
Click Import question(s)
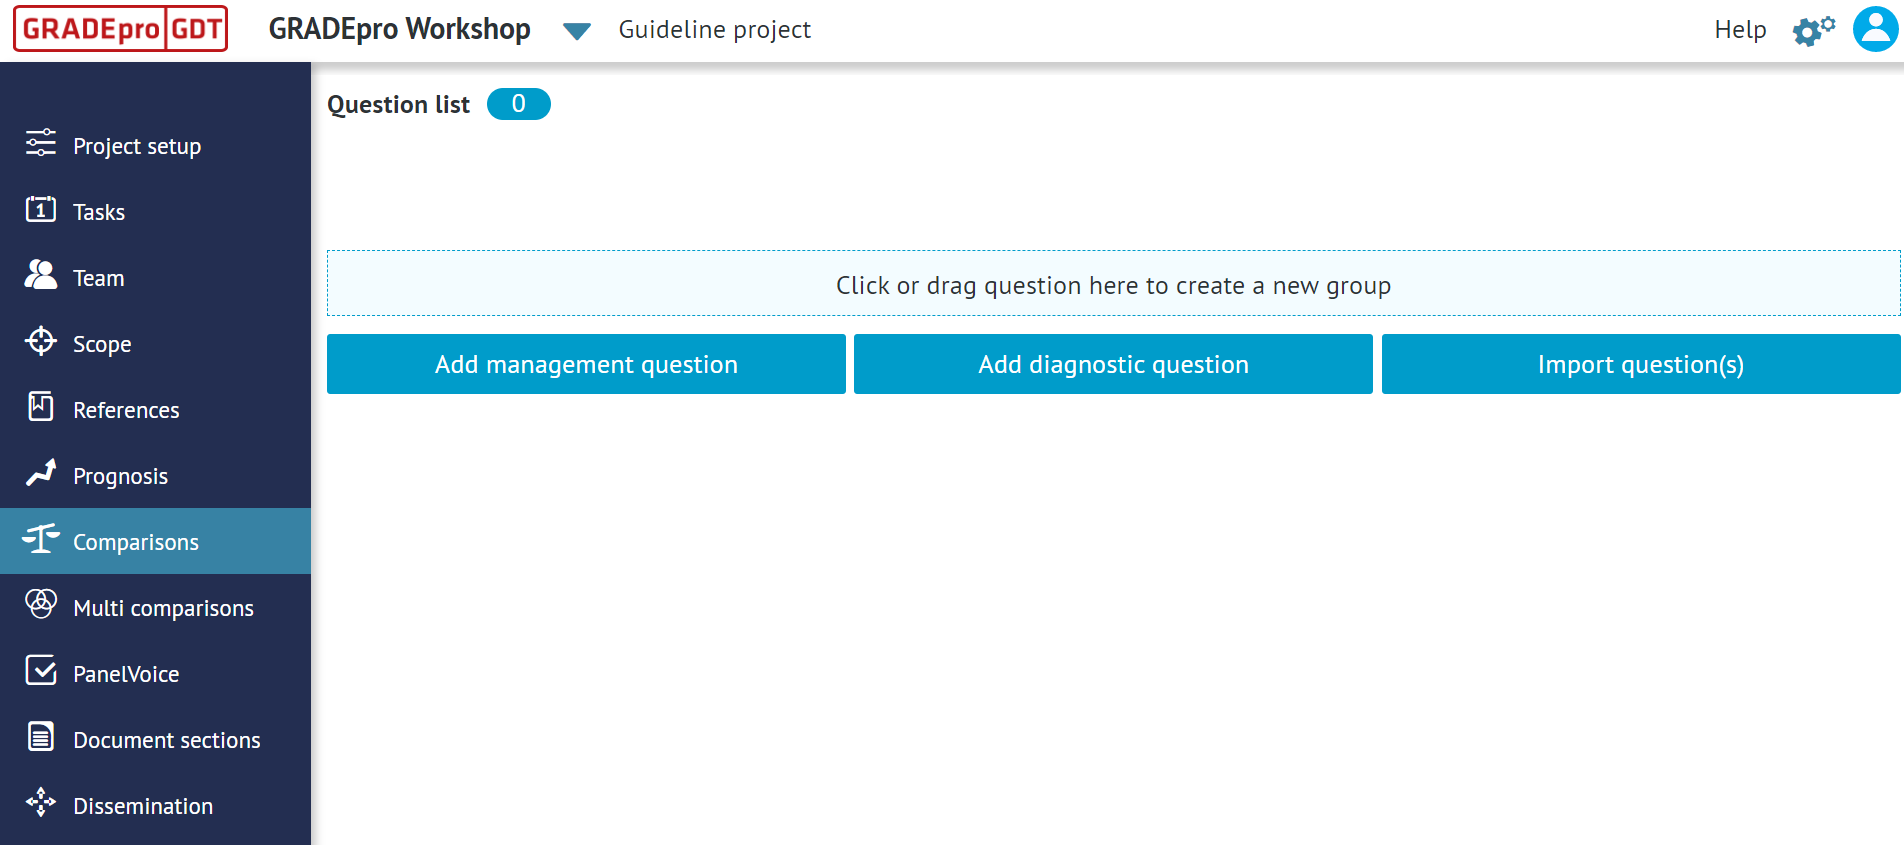coord(1639,364)
